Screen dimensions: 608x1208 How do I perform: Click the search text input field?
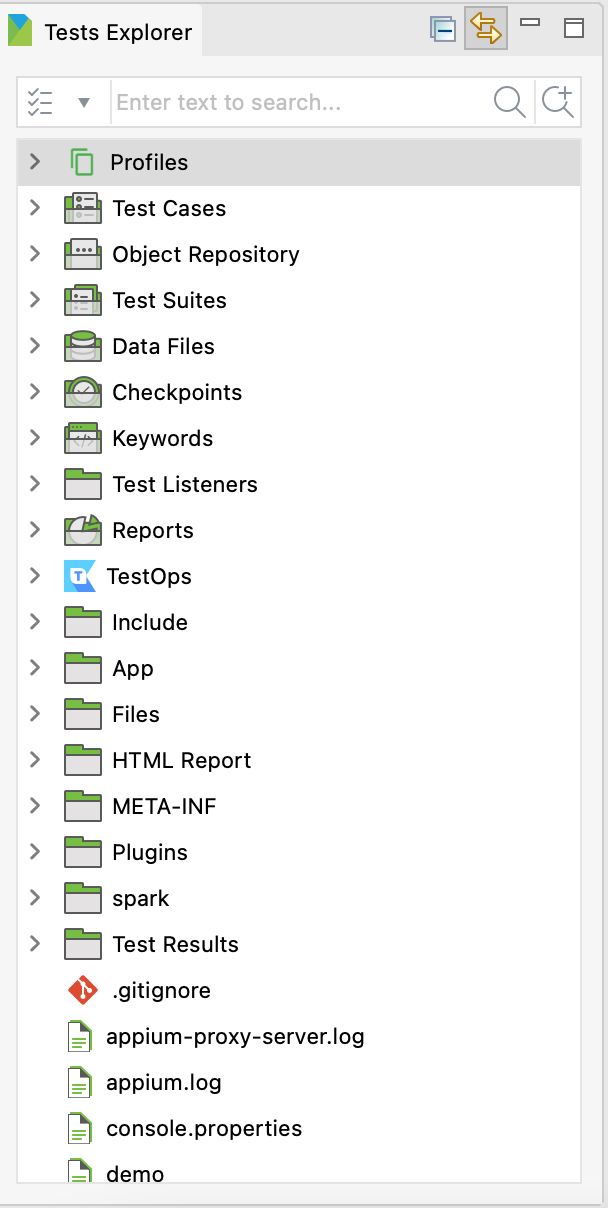300,102
